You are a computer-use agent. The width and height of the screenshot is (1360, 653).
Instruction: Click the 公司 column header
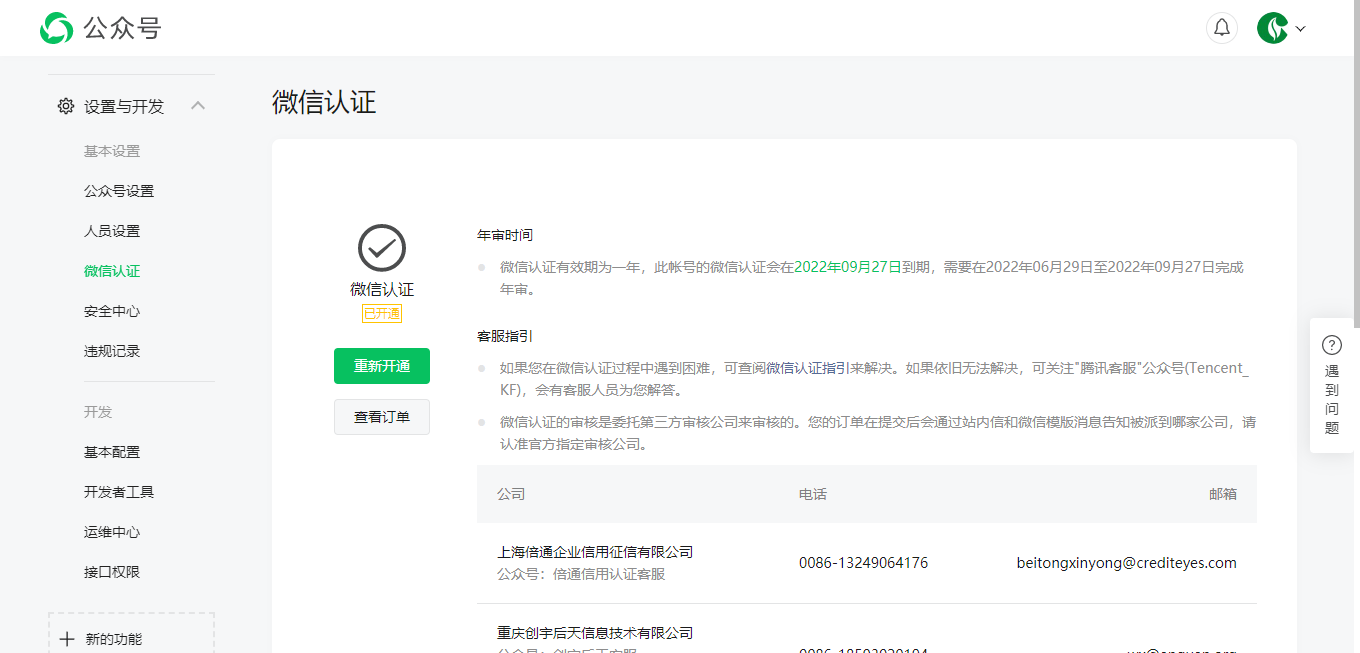tap(511, 494)
